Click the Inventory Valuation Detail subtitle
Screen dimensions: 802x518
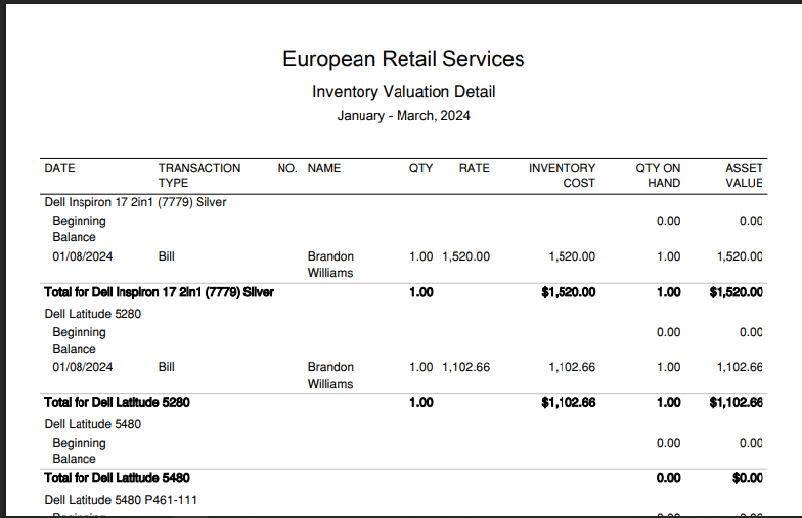(x=403, y=92)
